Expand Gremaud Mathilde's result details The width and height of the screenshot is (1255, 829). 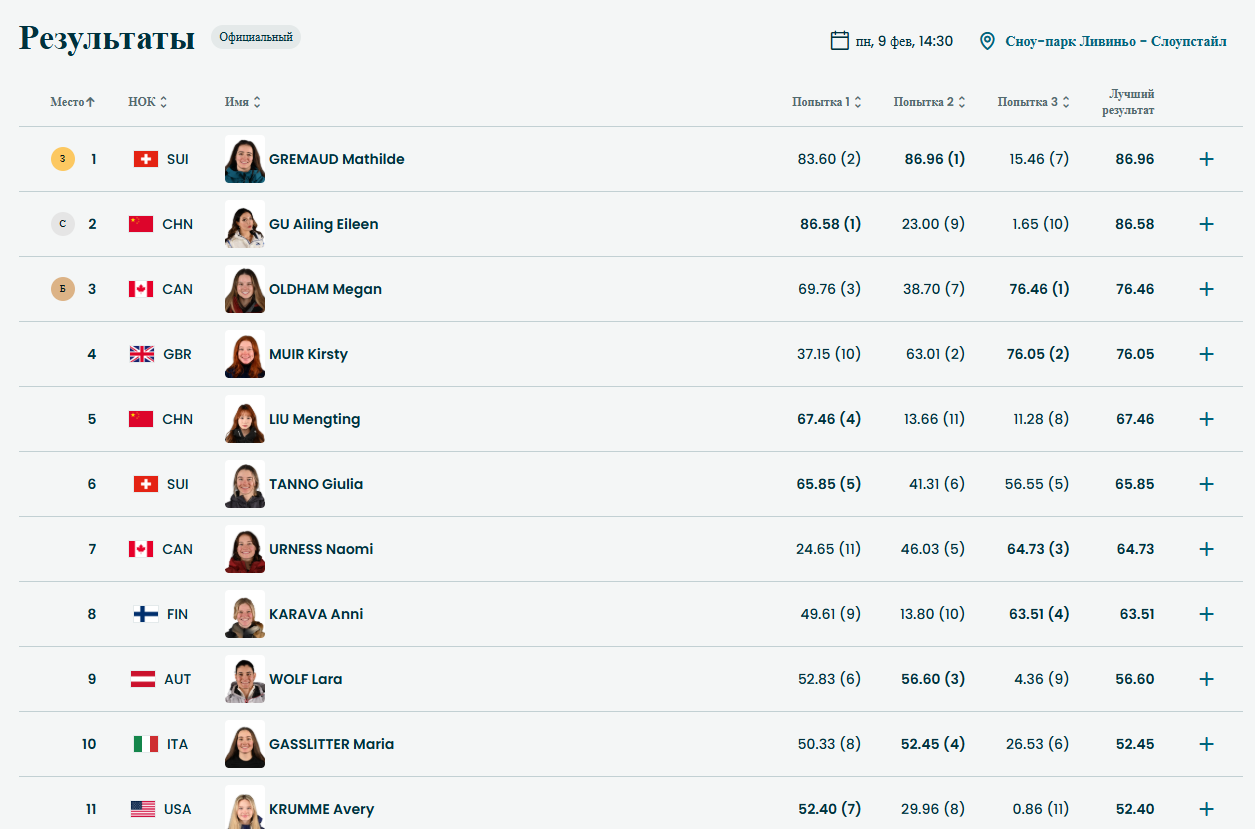1206,159
